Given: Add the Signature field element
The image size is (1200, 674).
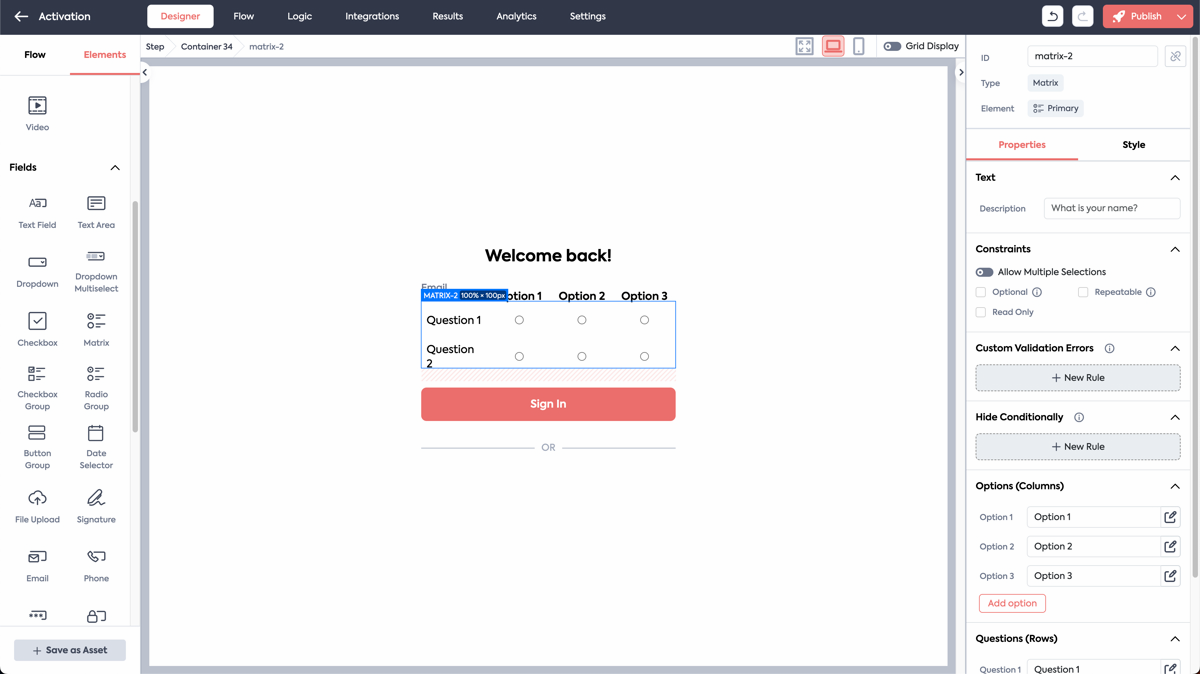Looking at the screenshot, I should pyautogui.click(x=96, y=506).
